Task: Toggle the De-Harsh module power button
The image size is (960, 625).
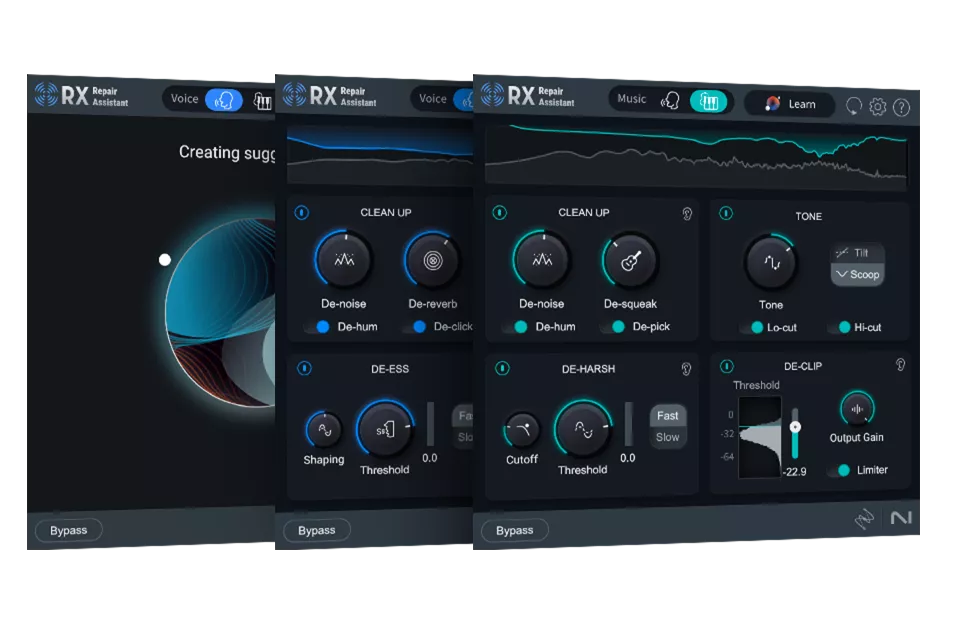Action: tap(502, 369)
